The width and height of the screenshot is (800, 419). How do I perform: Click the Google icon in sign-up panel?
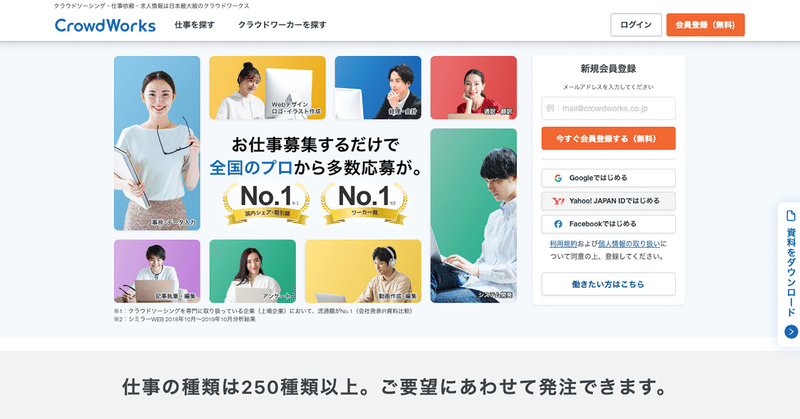(x=558, y=178)
